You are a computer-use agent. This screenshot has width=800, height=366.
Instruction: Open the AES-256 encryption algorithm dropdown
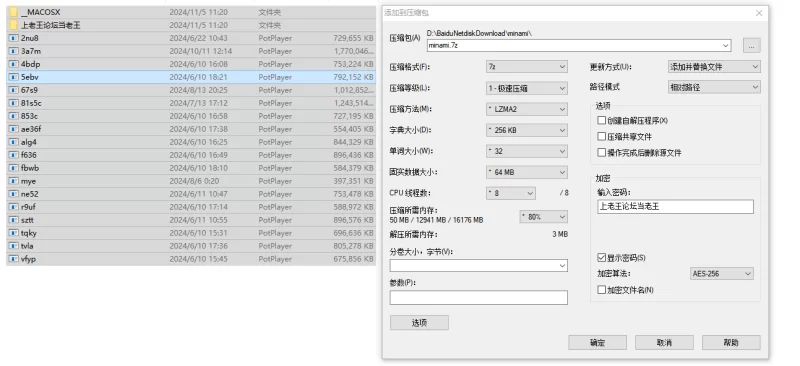[721, 274]
